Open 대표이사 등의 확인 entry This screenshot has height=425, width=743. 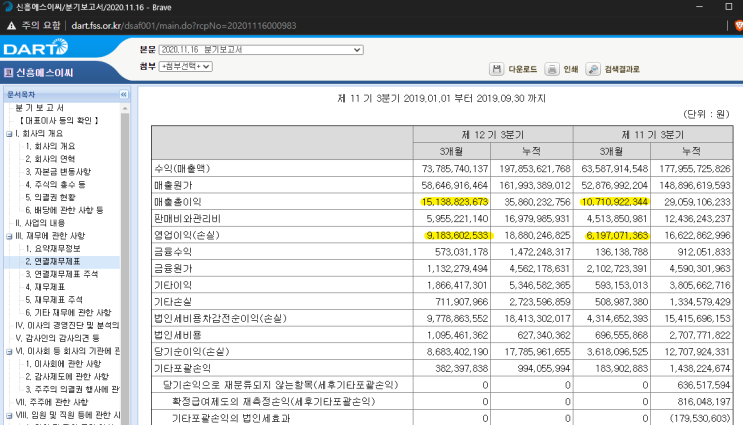[59, 121]
